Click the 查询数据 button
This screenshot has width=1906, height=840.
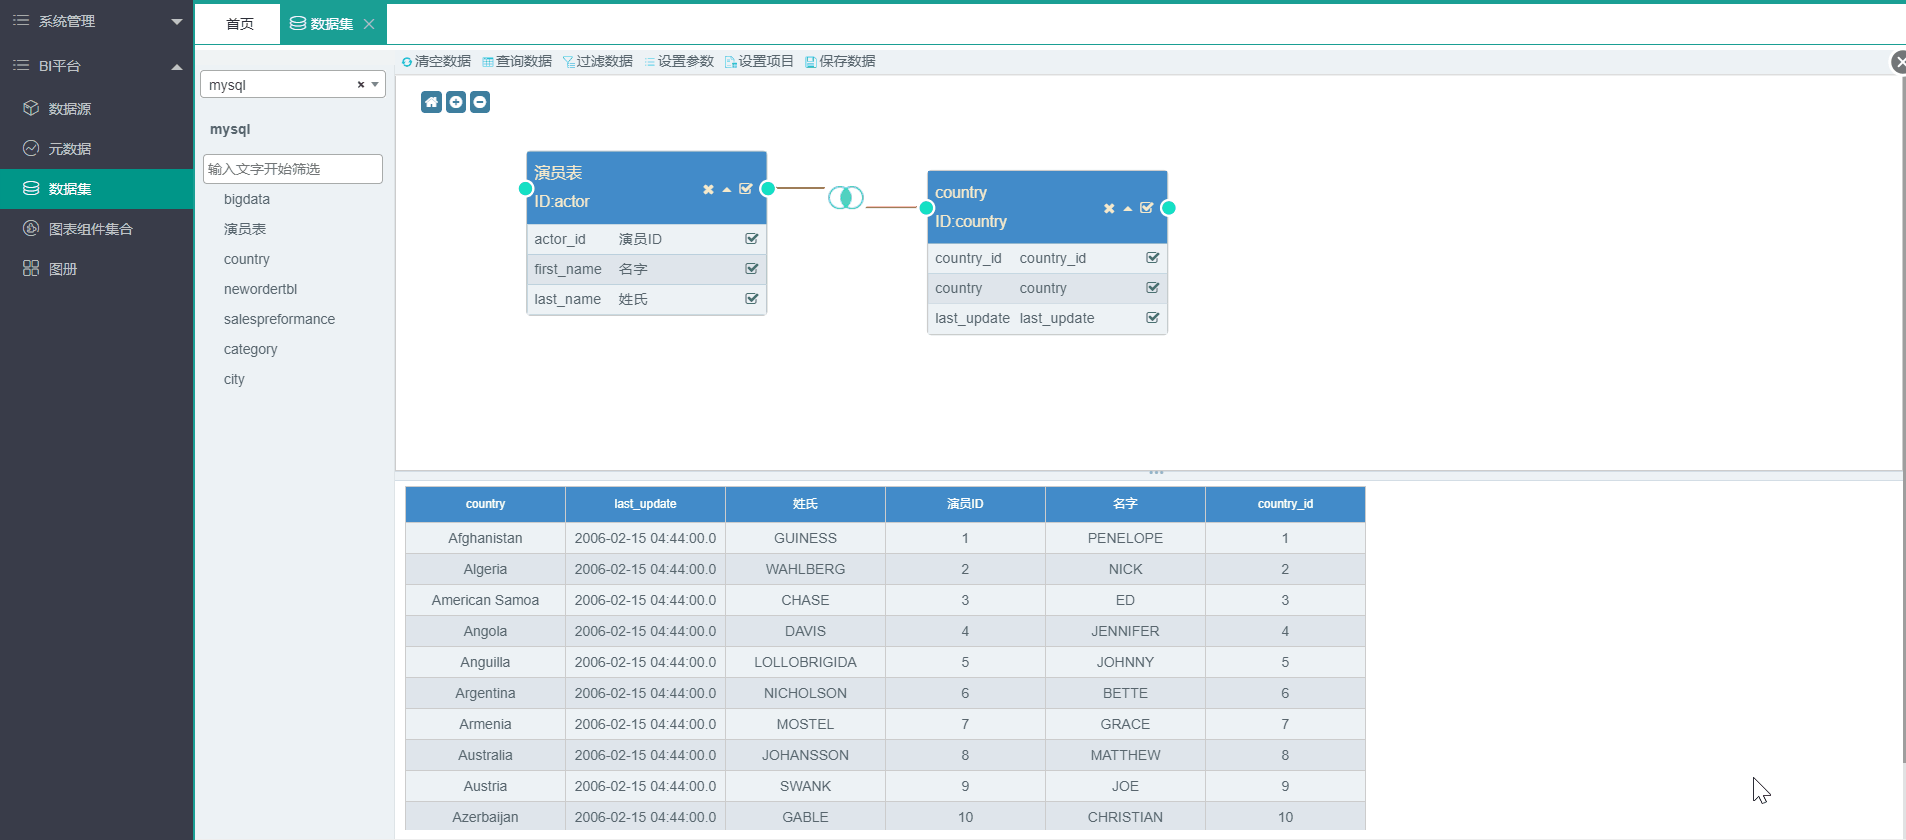[x=517, y=61]
